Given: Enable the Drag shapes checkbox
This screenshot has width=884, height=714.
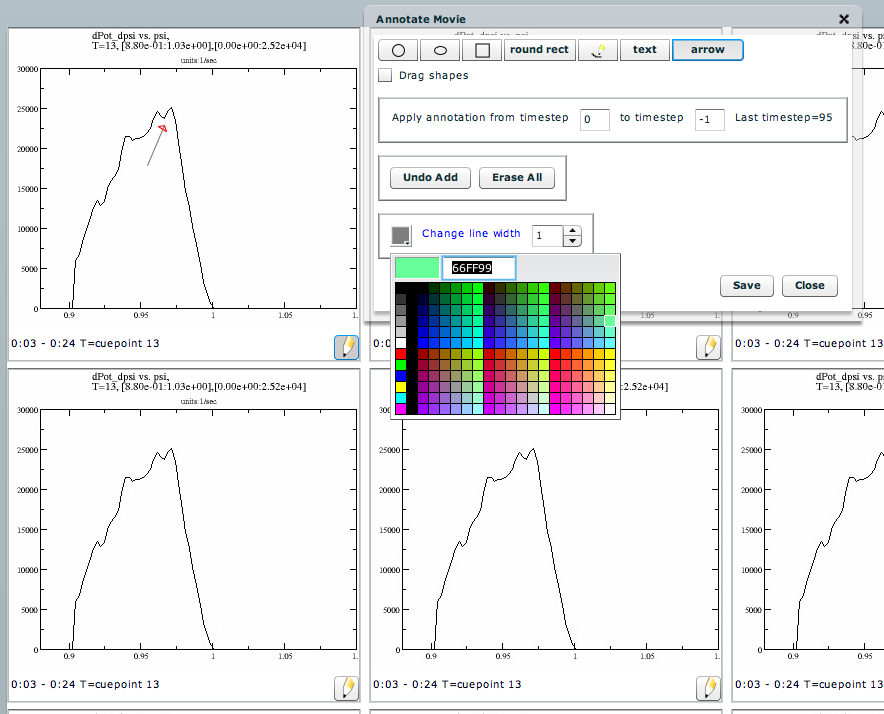Looking at the screenshot, I should coord(385,75).
